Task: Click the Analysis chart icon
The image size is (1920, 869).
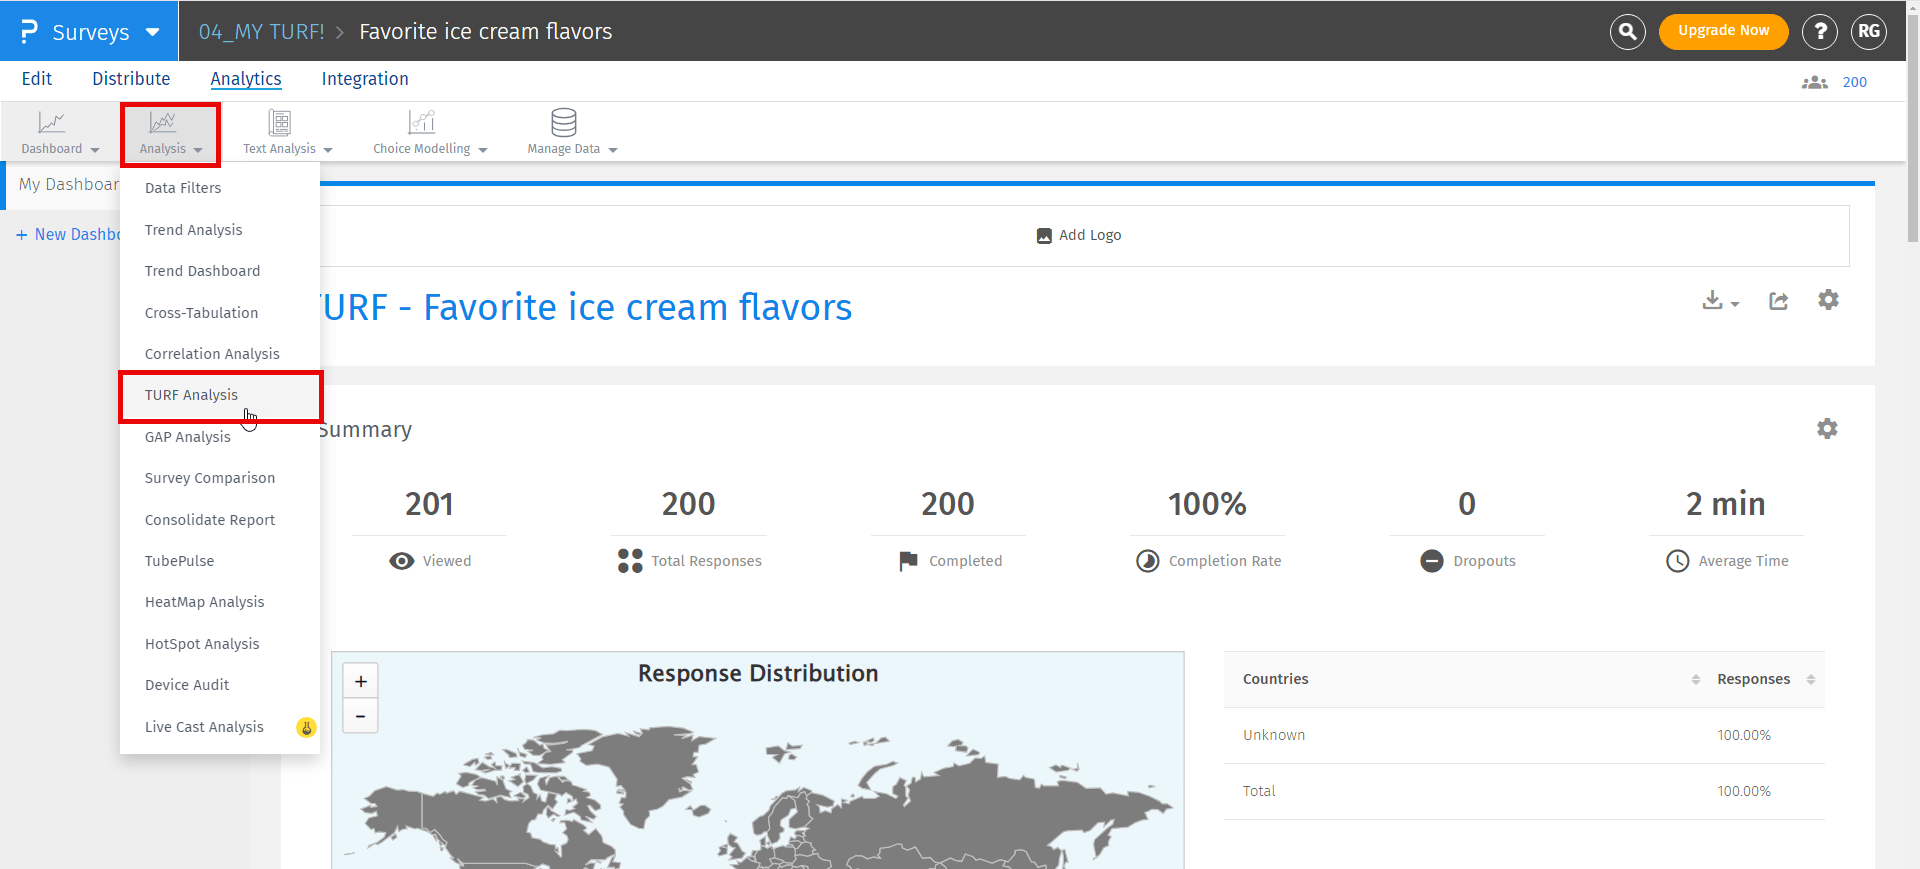Action: (163, 123)
